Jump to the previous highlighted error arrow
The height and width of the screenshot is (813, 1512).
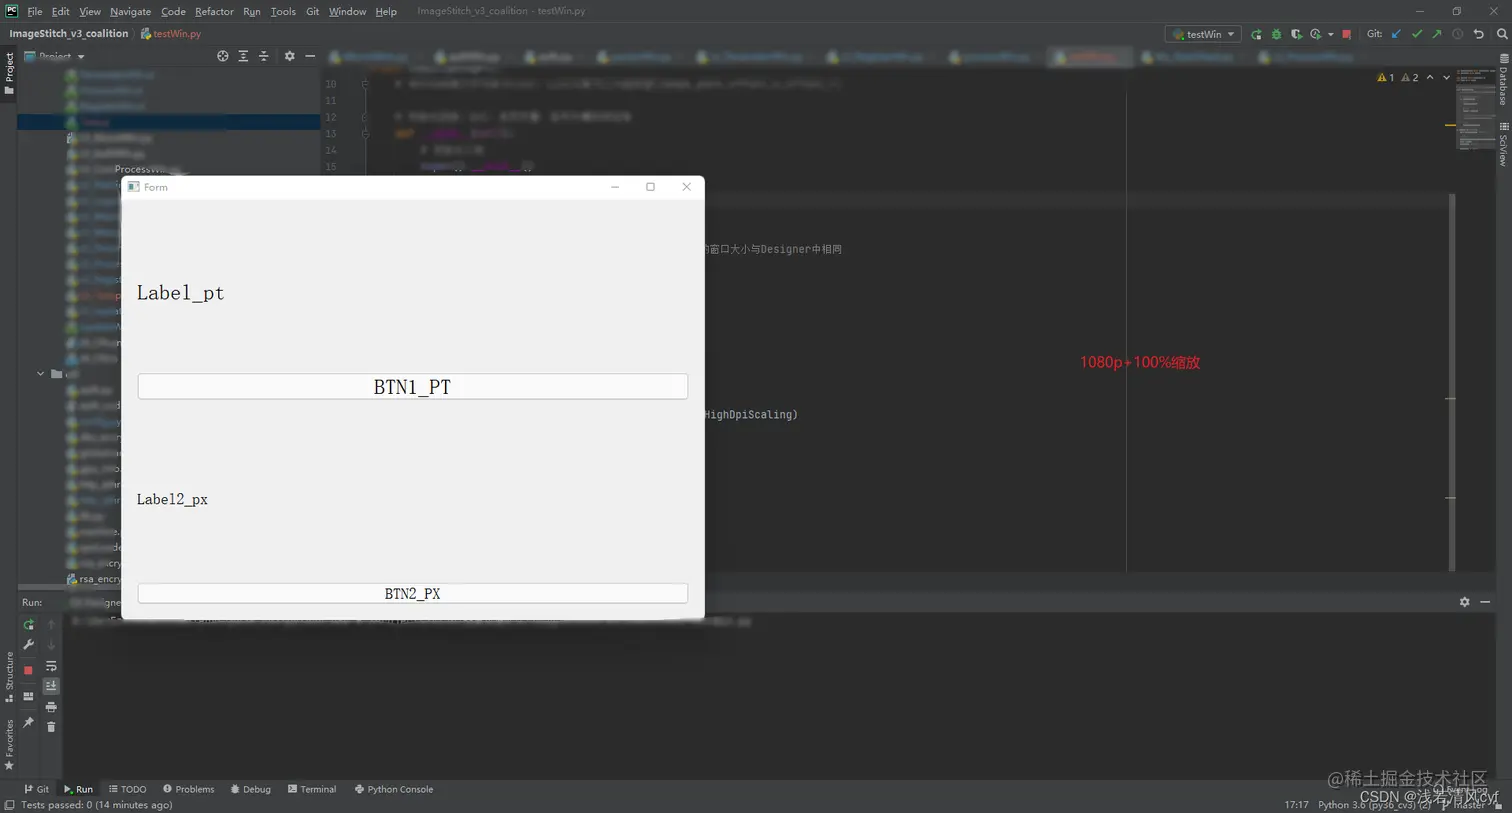1430,77
